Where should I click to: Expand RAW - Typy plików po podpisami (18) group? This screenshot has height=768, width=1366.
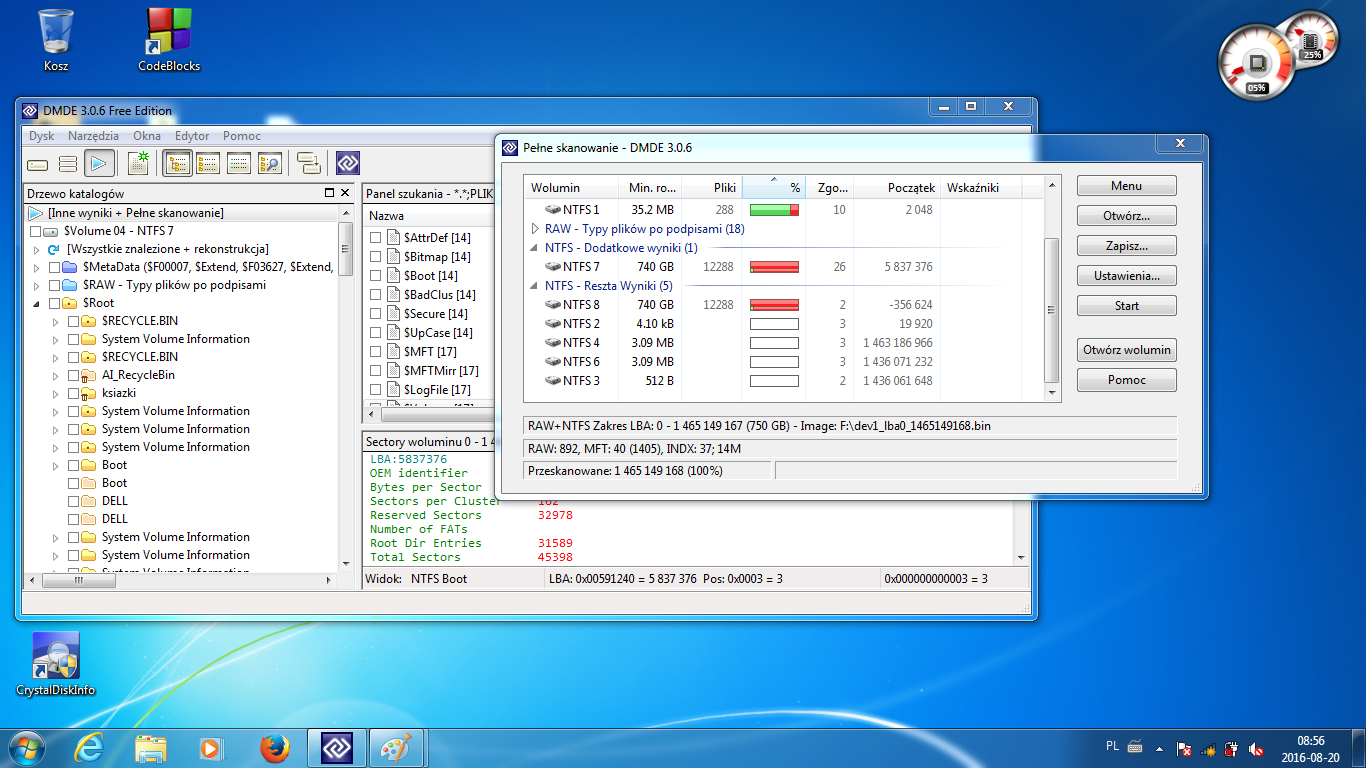coord(535,229)
